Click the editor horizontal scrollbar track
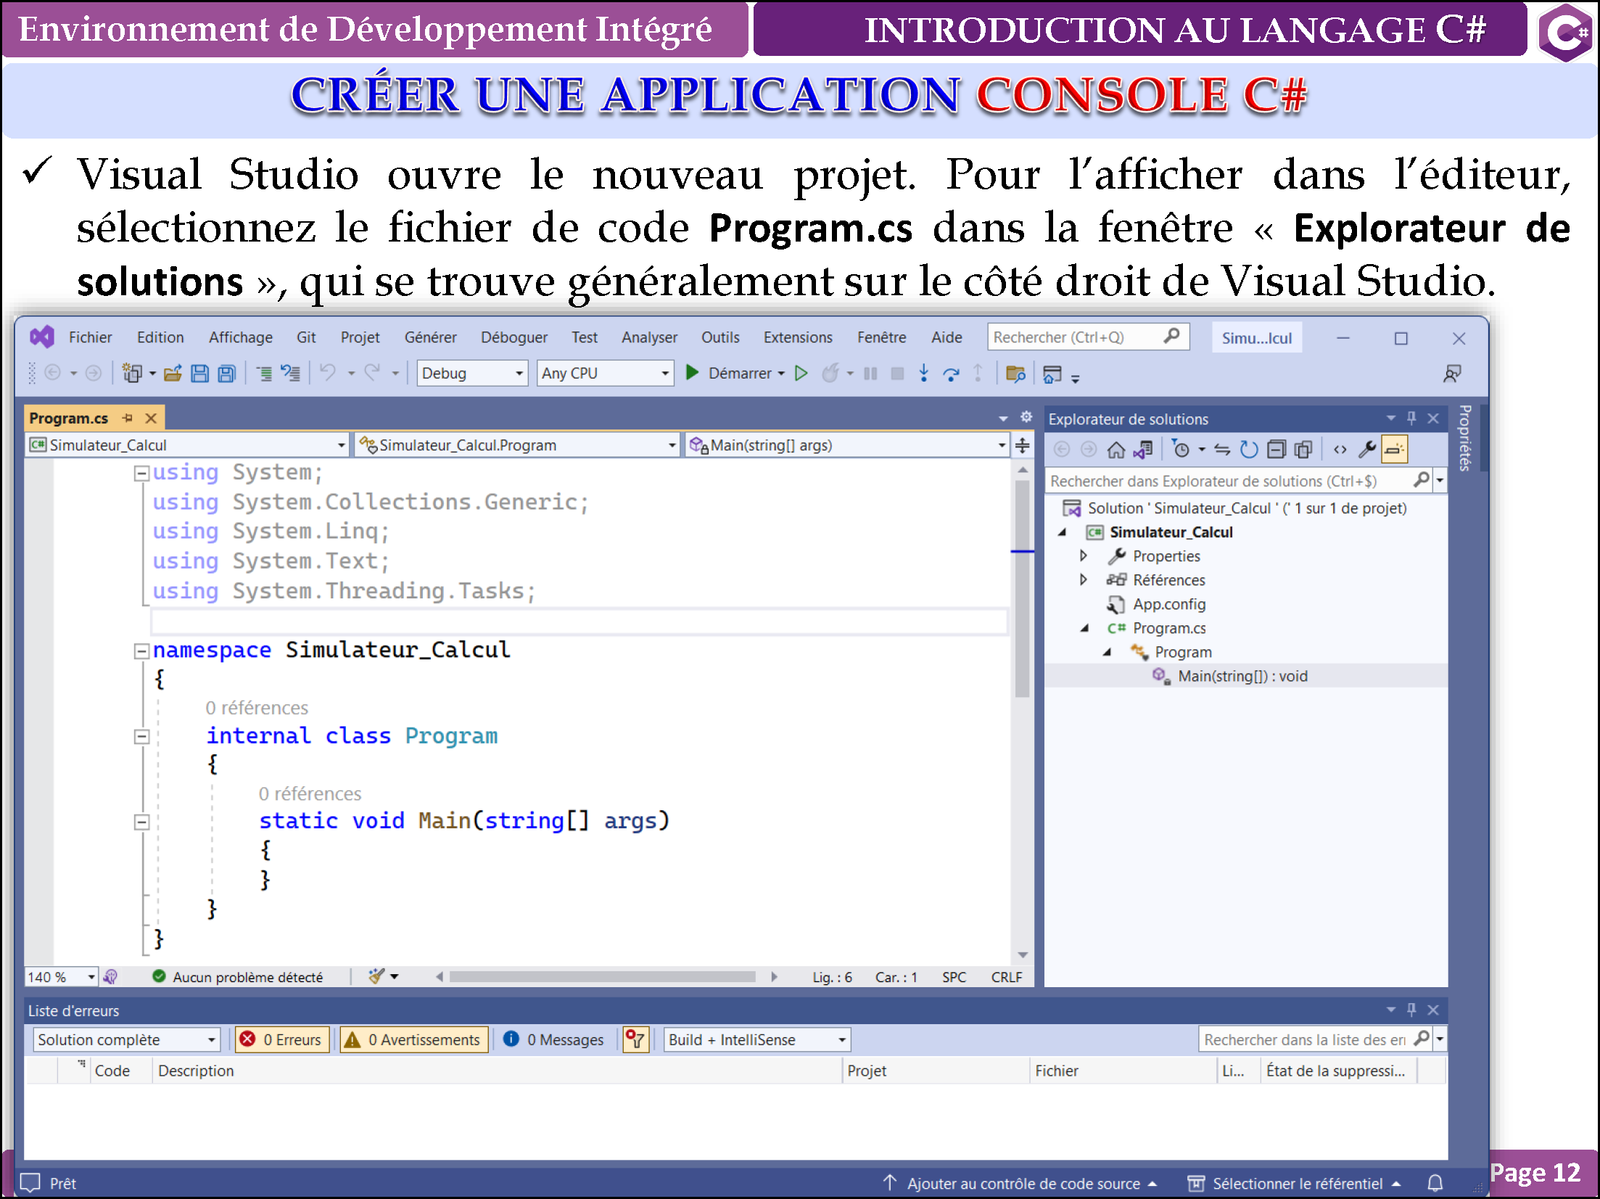This screenshot has width=1600, height=1199. 602,977
